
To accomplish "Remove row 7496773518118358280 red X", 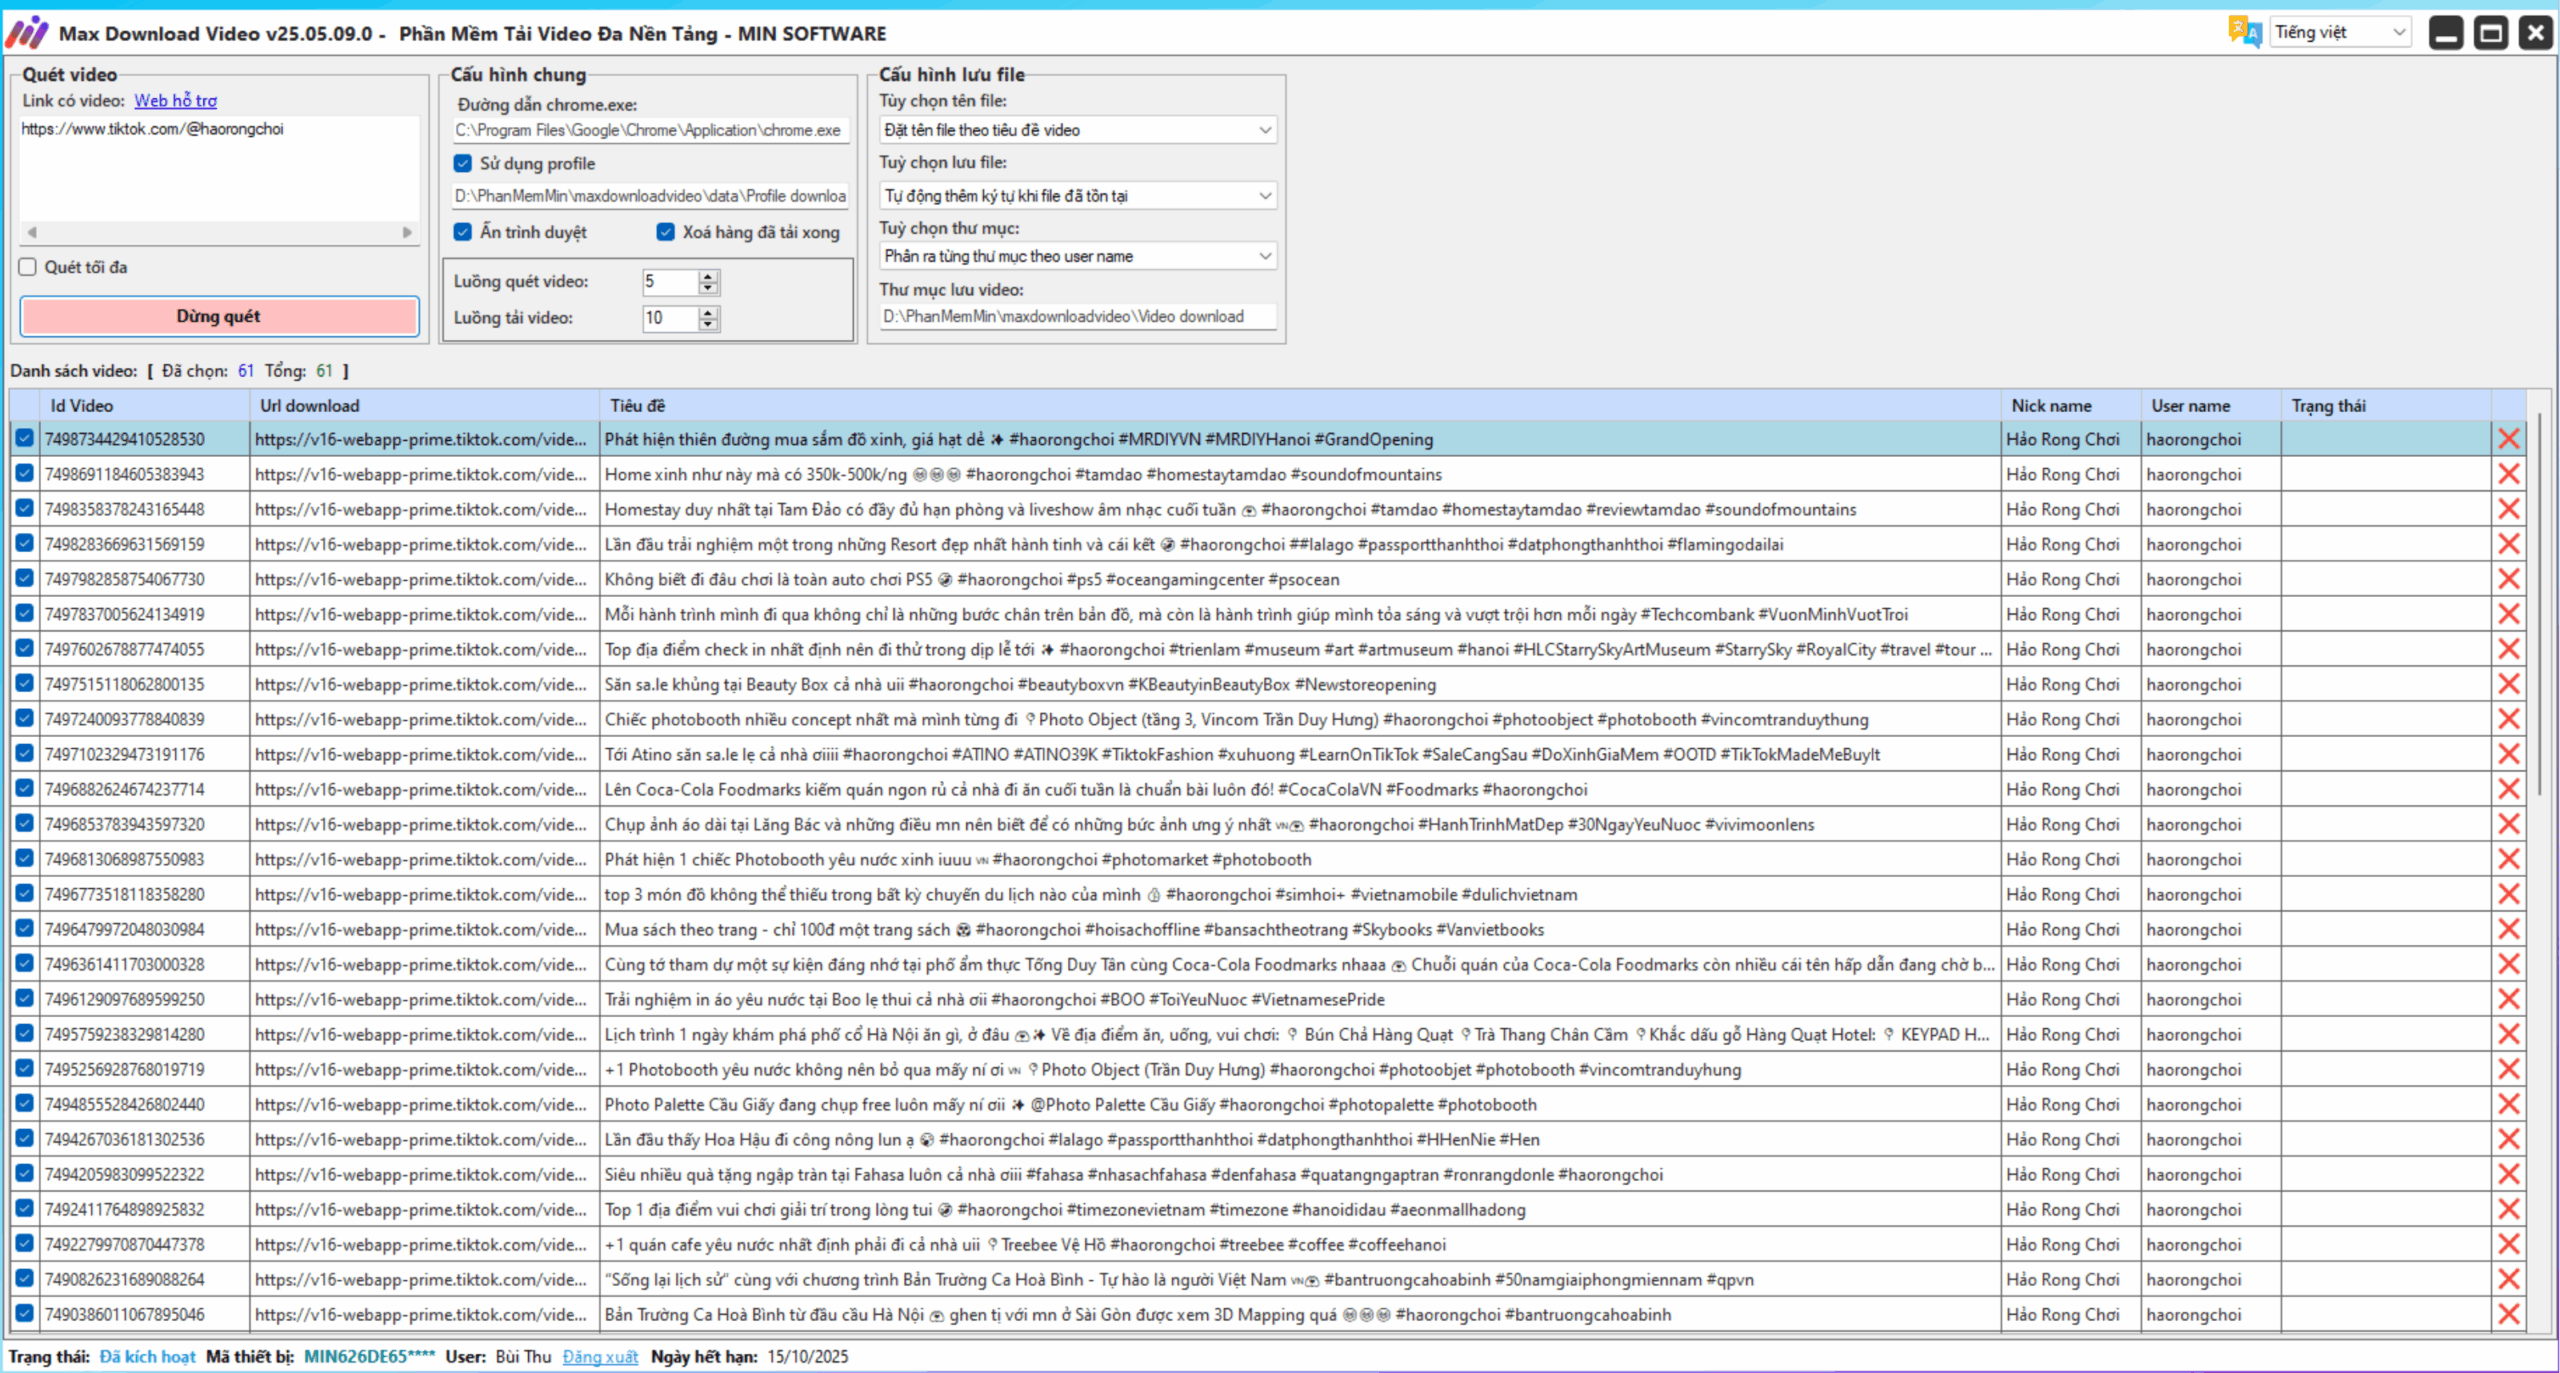I will point(2508,894).
